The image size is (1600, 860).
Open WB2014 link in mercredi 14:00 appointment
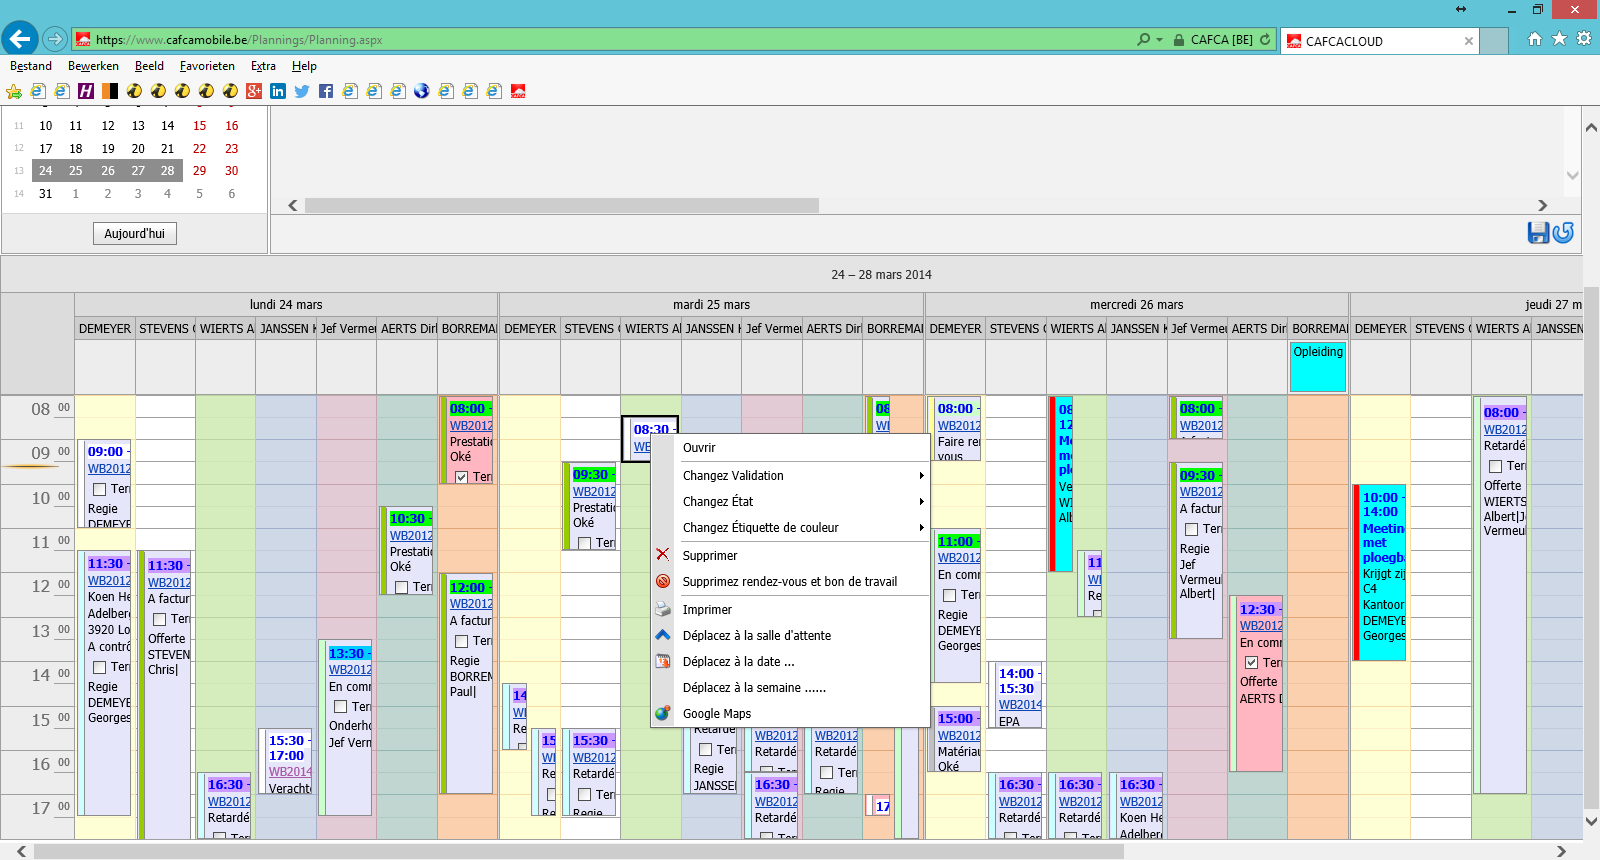coord(1020,705)
